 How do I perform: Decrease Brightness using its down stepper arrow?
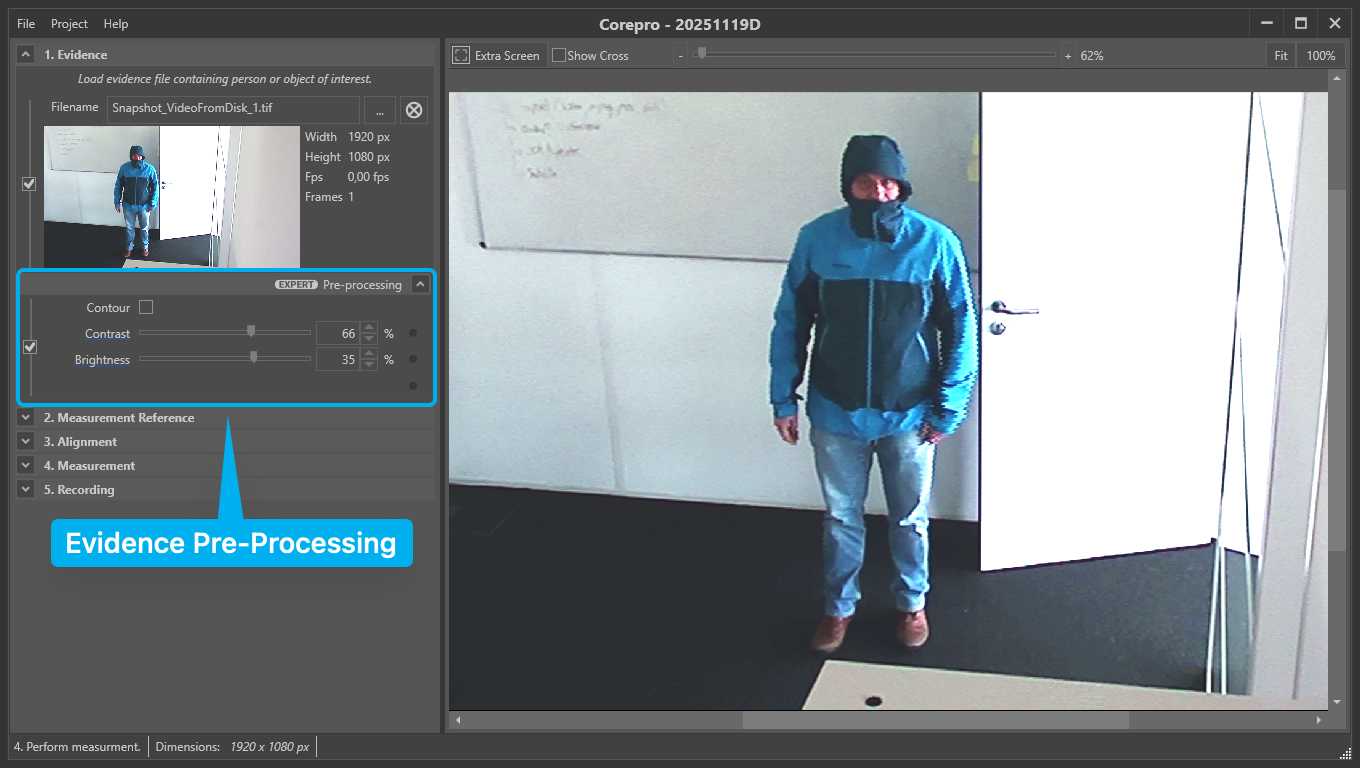(369, 364)
